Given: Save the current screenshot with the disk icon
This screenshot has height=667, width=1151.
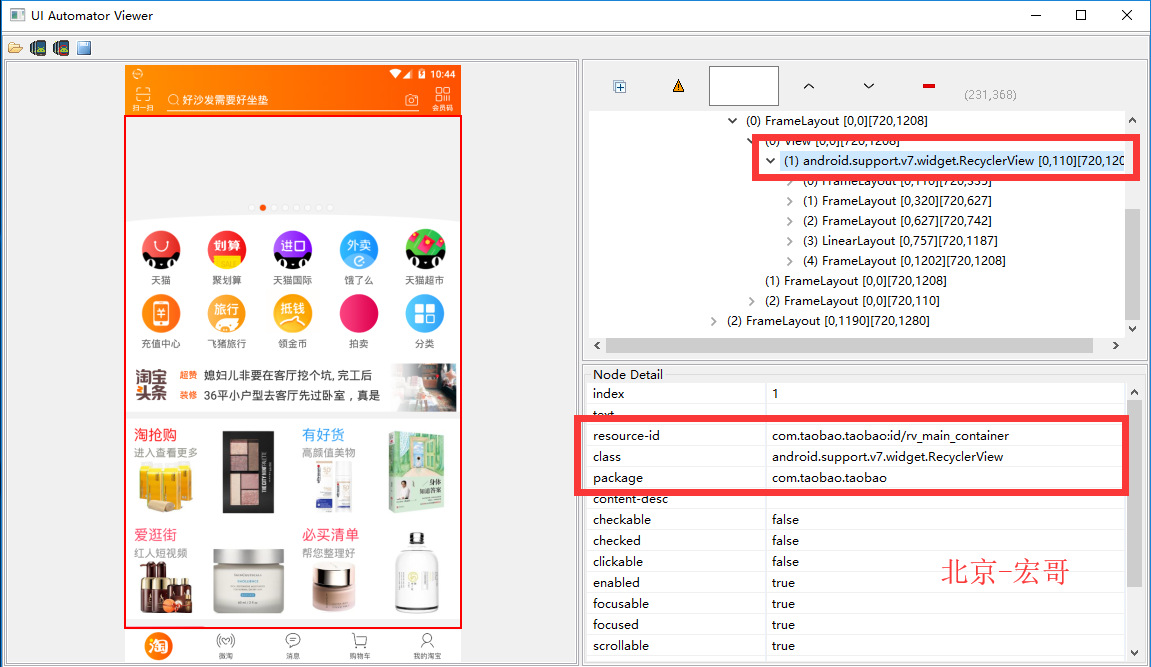Looking at the screenshot, I should pyautogui.click(x=84, y=48).
